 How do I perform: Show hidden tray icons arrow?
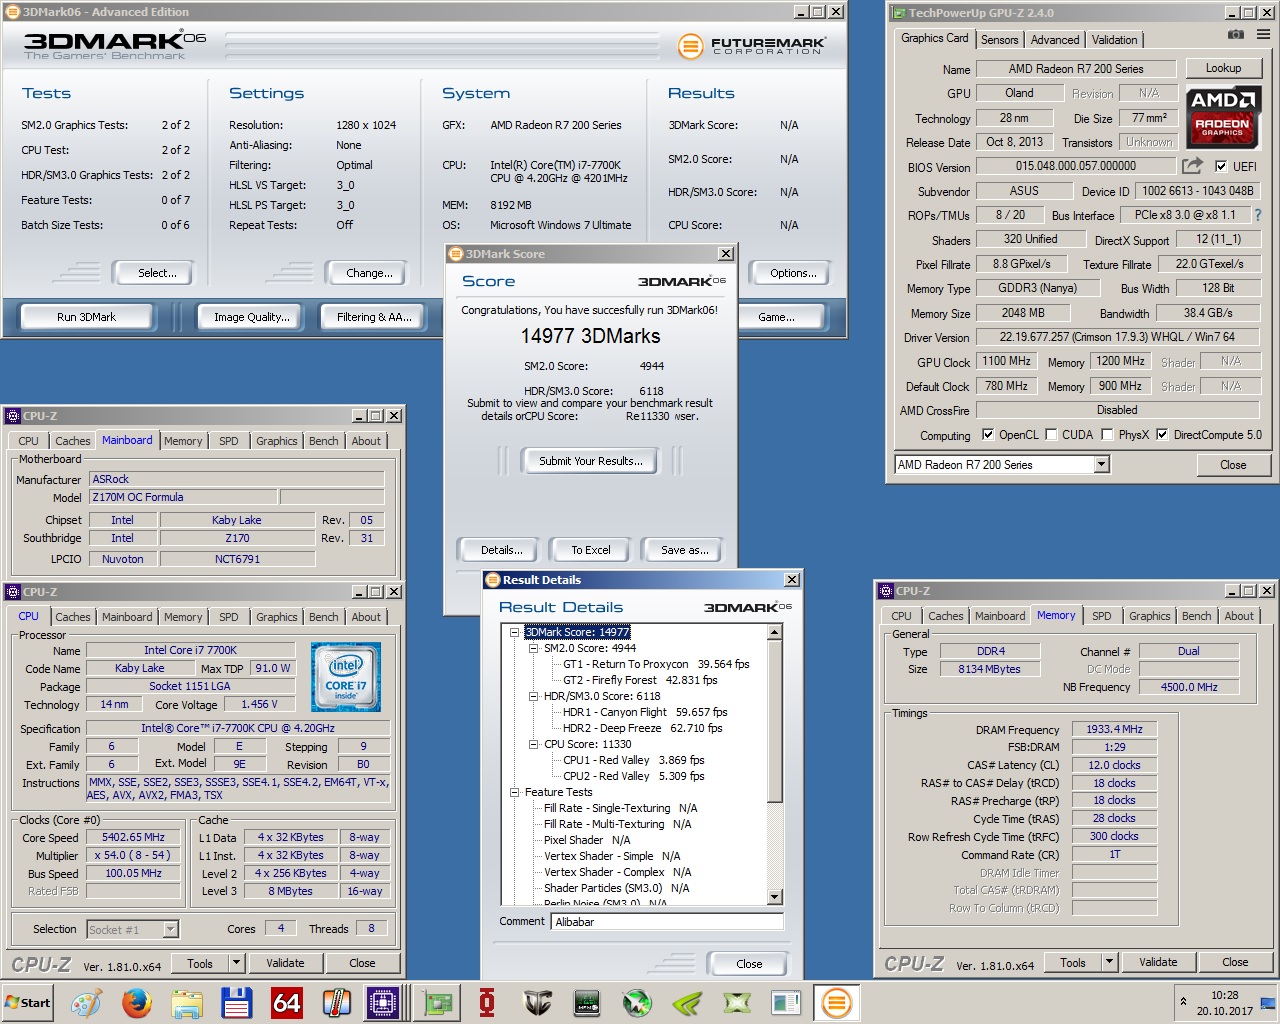(x=1183, y=1001)
